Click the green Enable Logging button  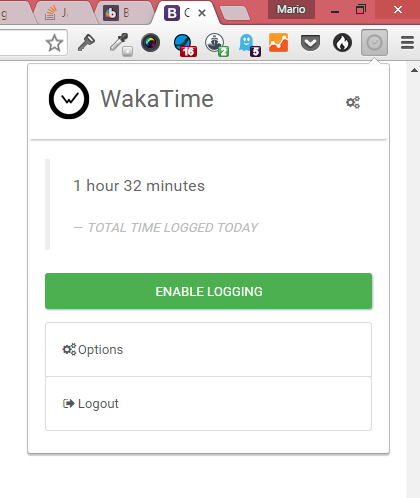[x=209, y=291]
